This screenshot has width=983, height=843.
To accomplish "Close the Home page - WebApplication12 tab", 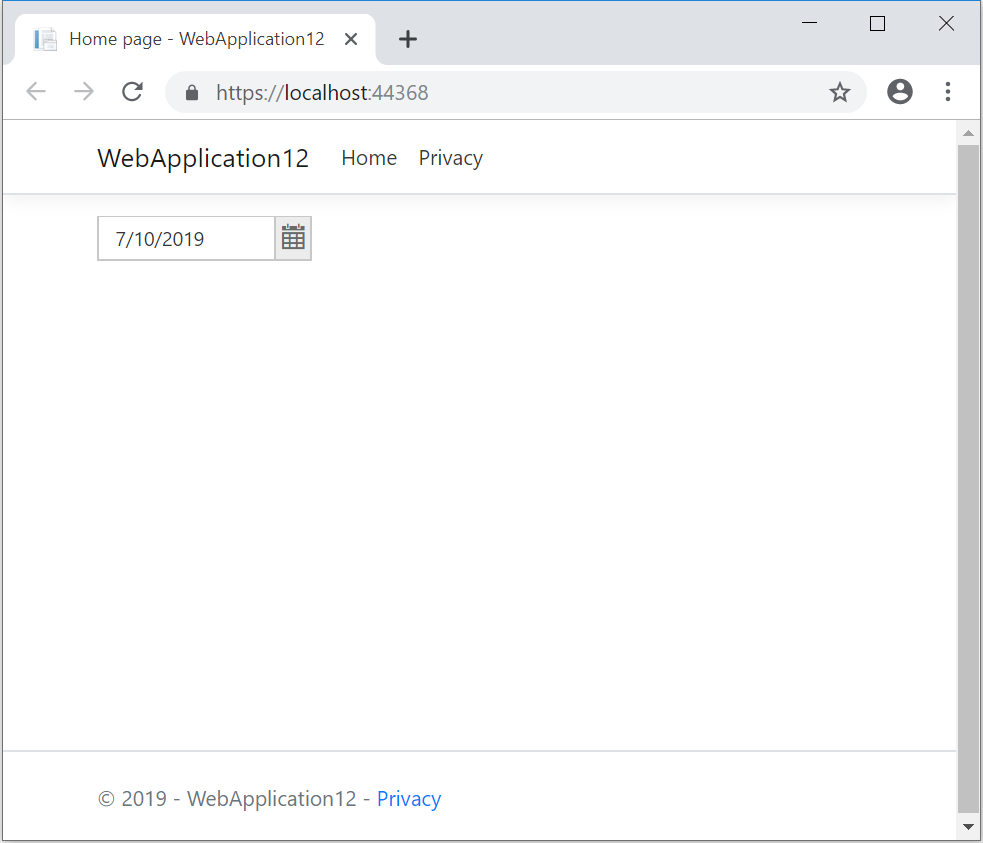I will click(351, 39).
